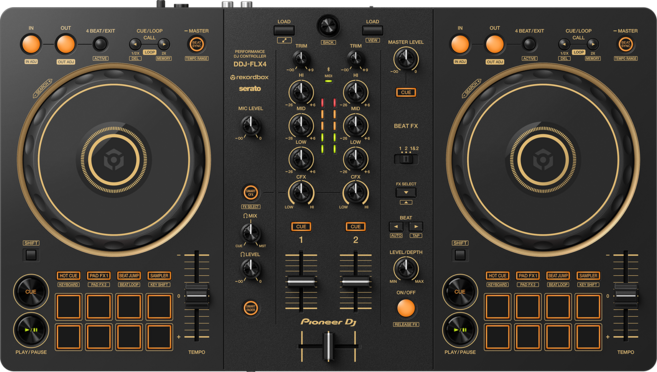Push the left deck 4 BEAT/EXIT button
This screenshot has height=372, width=657.
(x=100, y=44)
